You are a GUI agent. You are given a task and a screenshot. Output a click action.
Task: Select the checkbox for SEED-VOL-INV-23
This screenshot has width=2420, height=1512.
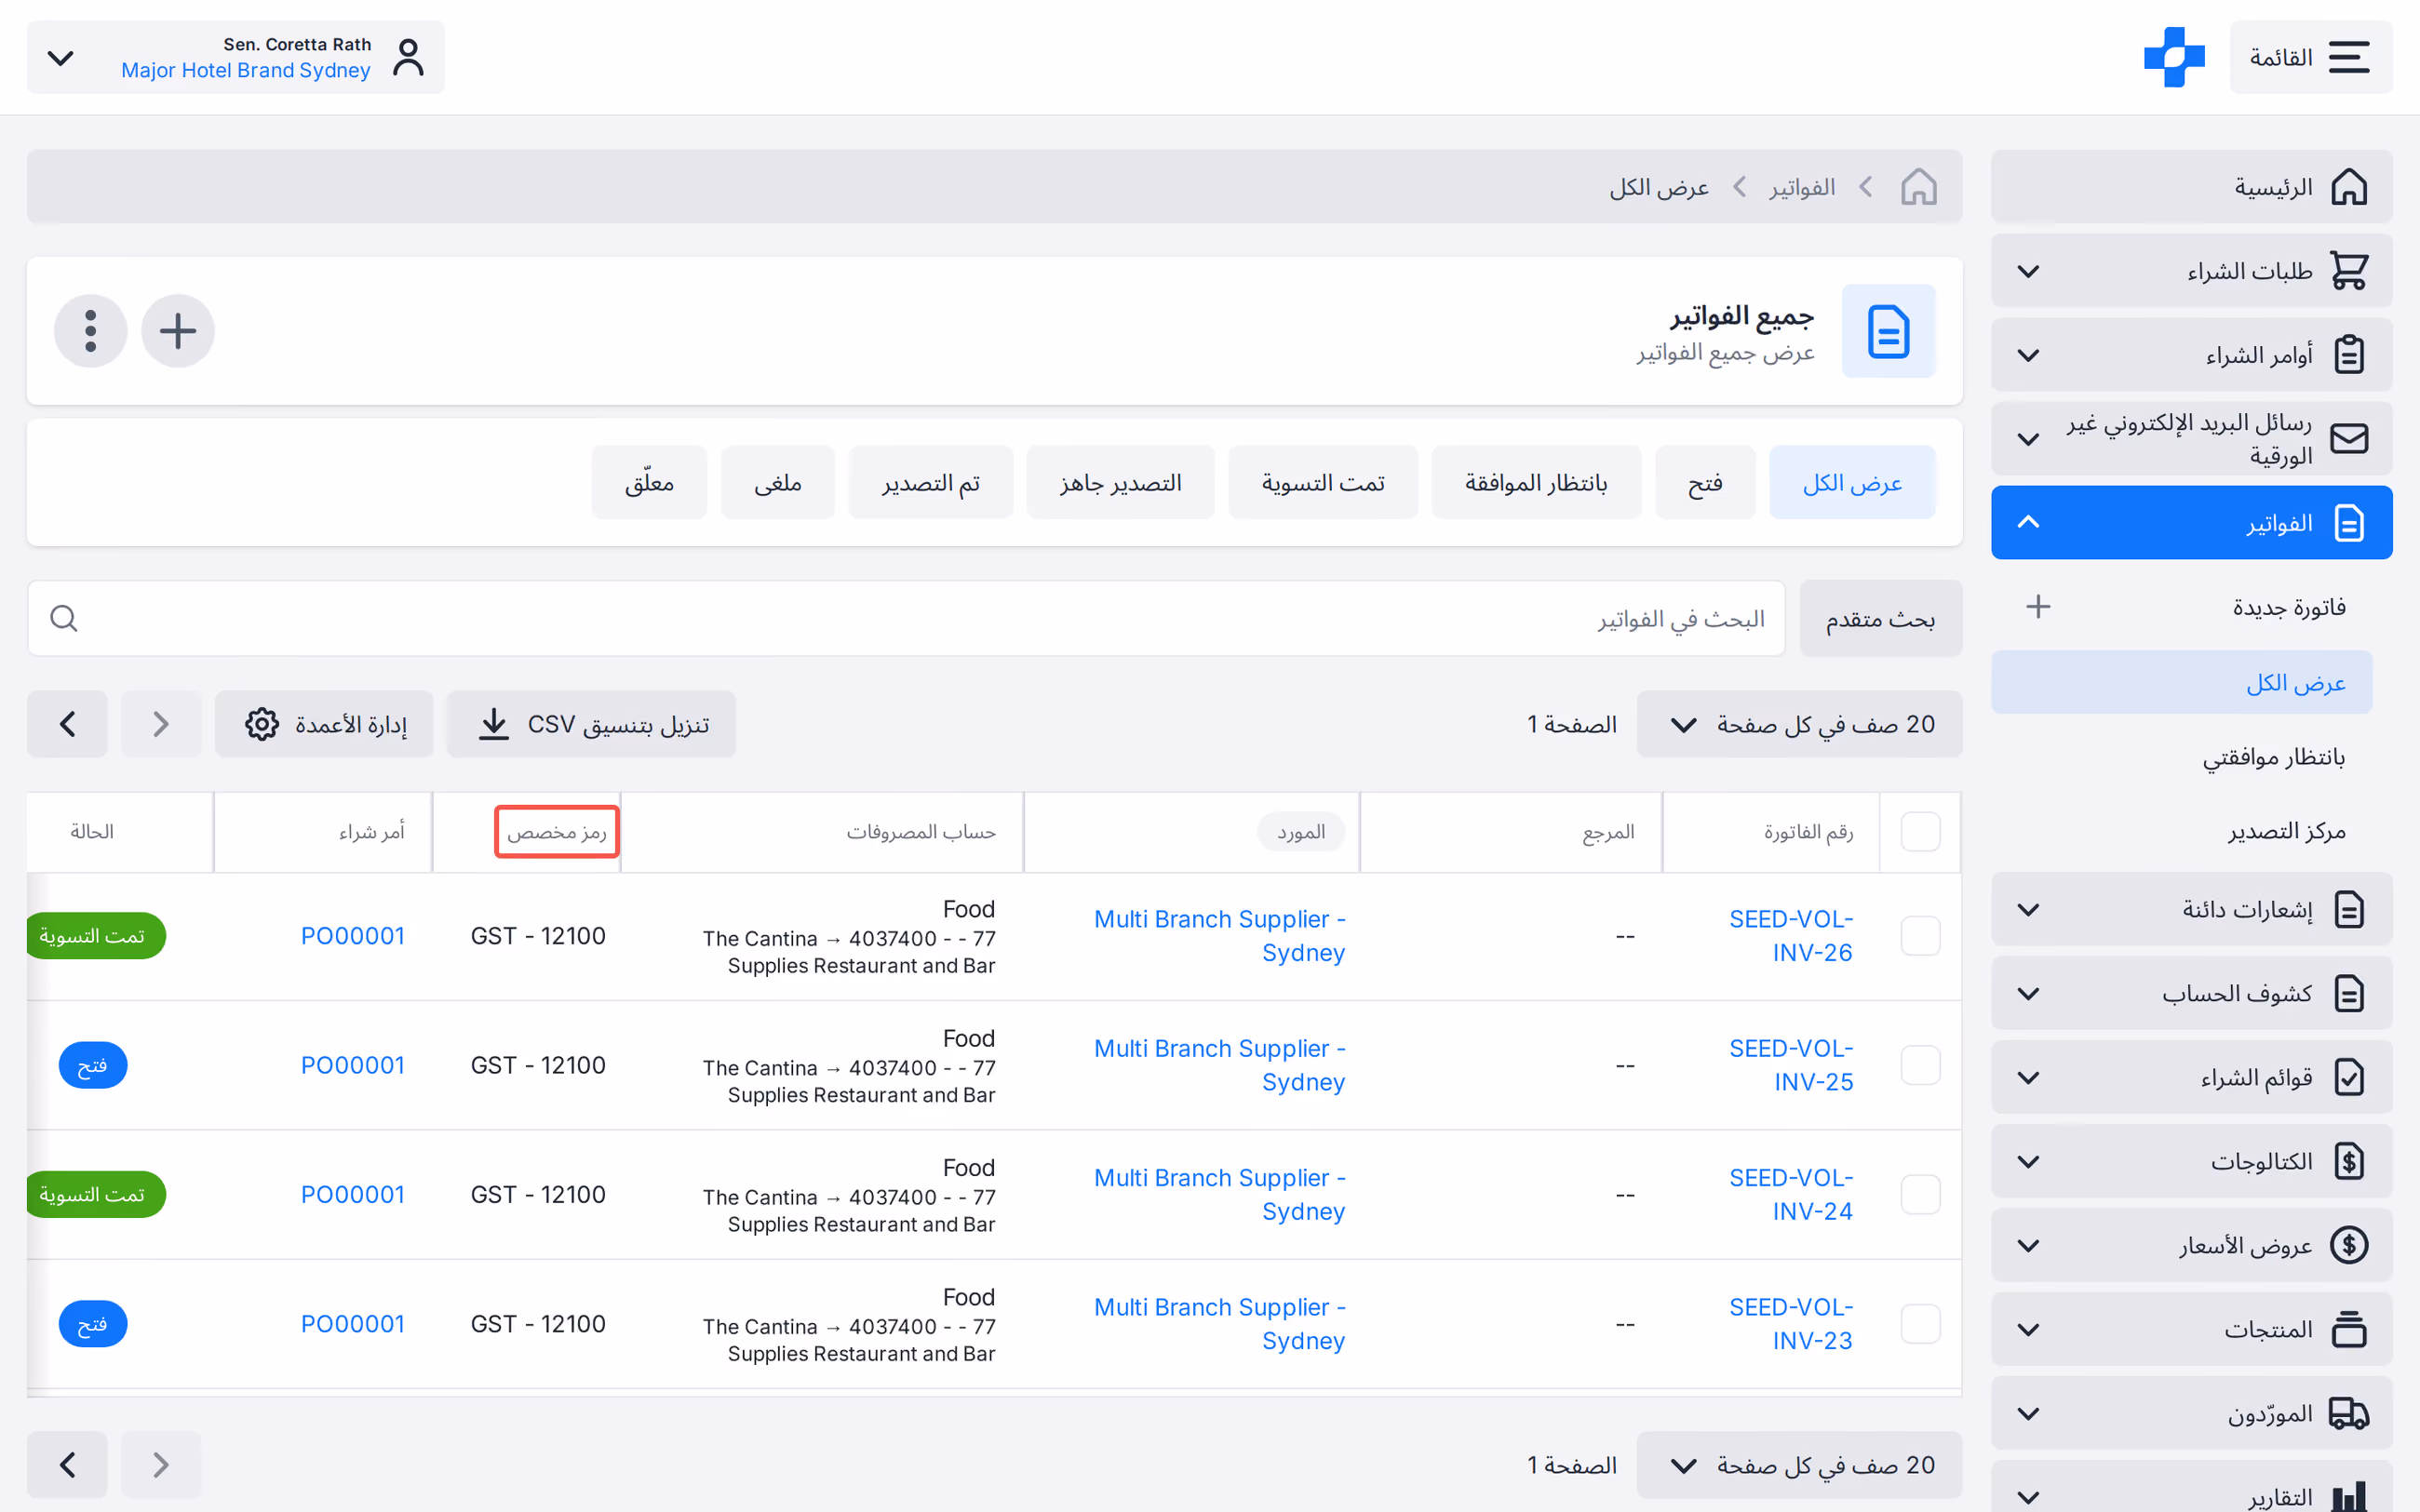[1920, 1324]
